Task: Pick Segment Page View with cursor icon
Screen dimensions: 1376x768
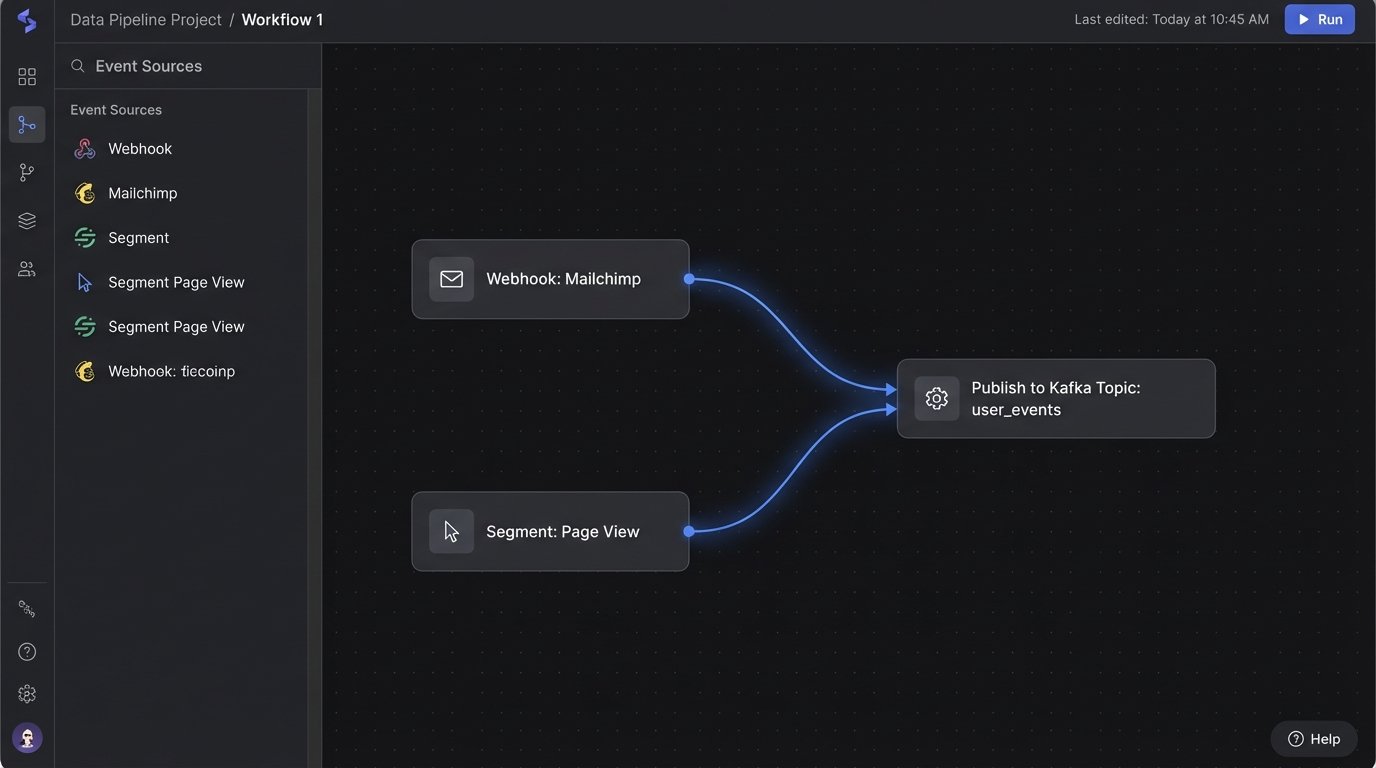Action: point(176,282)
